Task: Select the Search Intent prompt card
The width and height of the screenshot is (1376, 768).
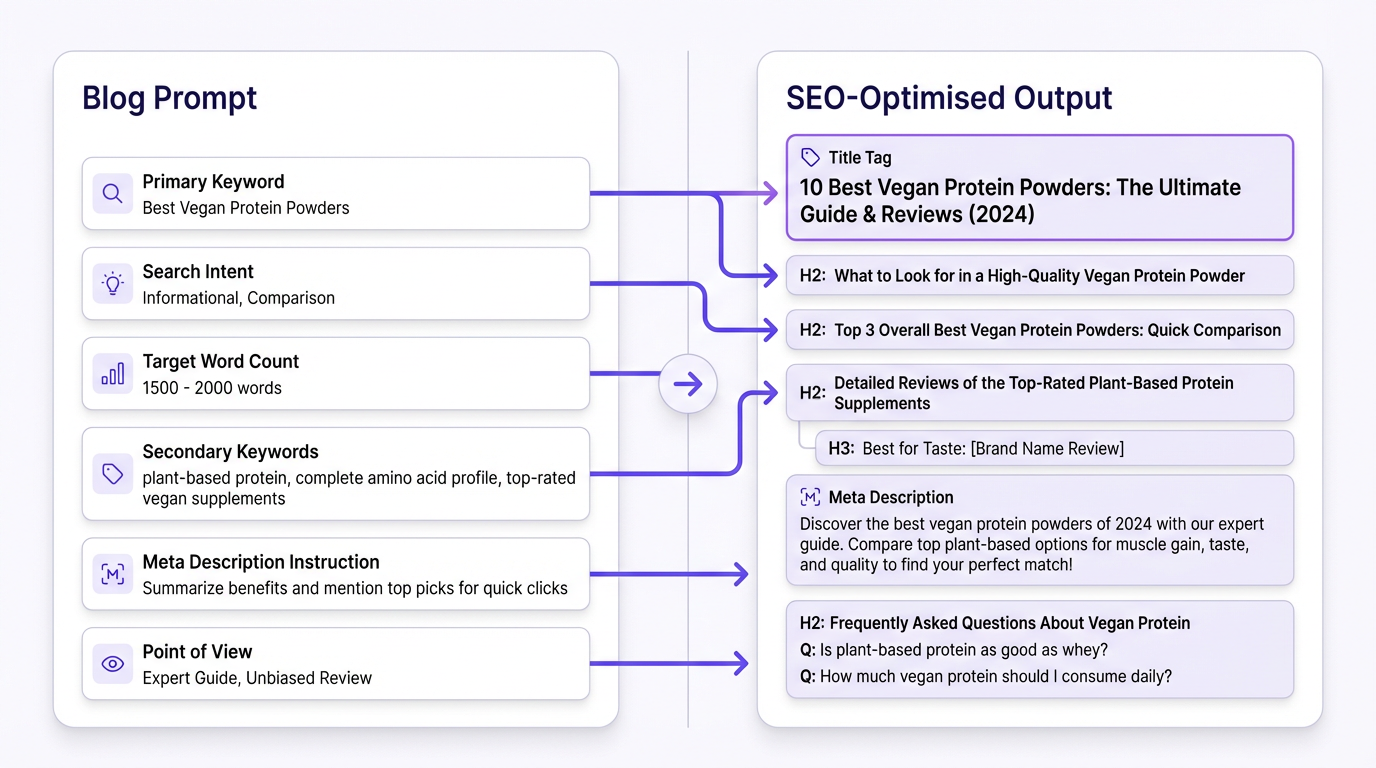Action: (x=335, y=283)
